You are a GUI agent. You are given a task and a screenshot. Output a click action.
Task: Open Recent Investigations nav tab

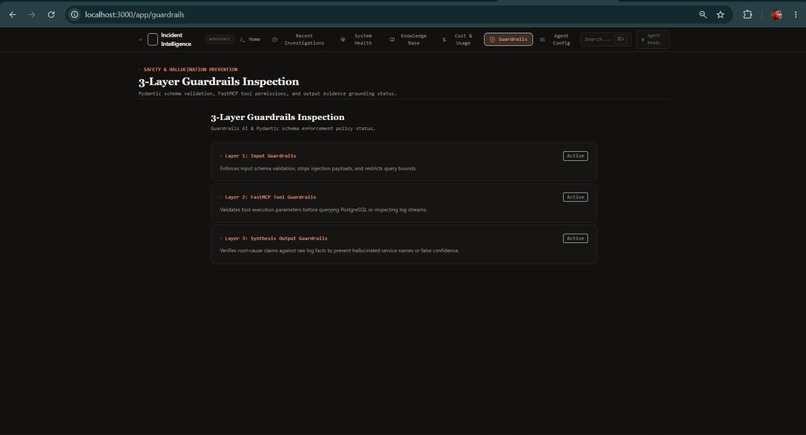[x=304, y=40]
